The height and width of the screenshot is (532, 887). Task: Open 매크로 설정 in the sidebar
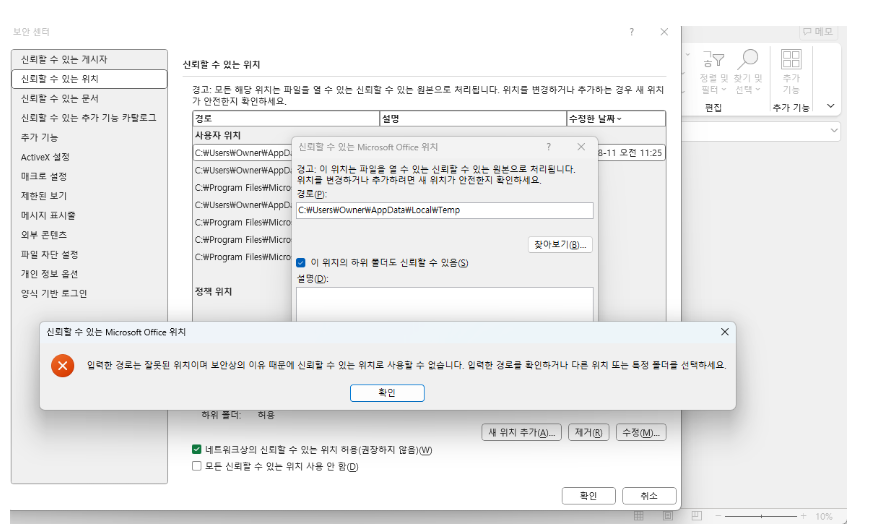(x=89, y=177)
